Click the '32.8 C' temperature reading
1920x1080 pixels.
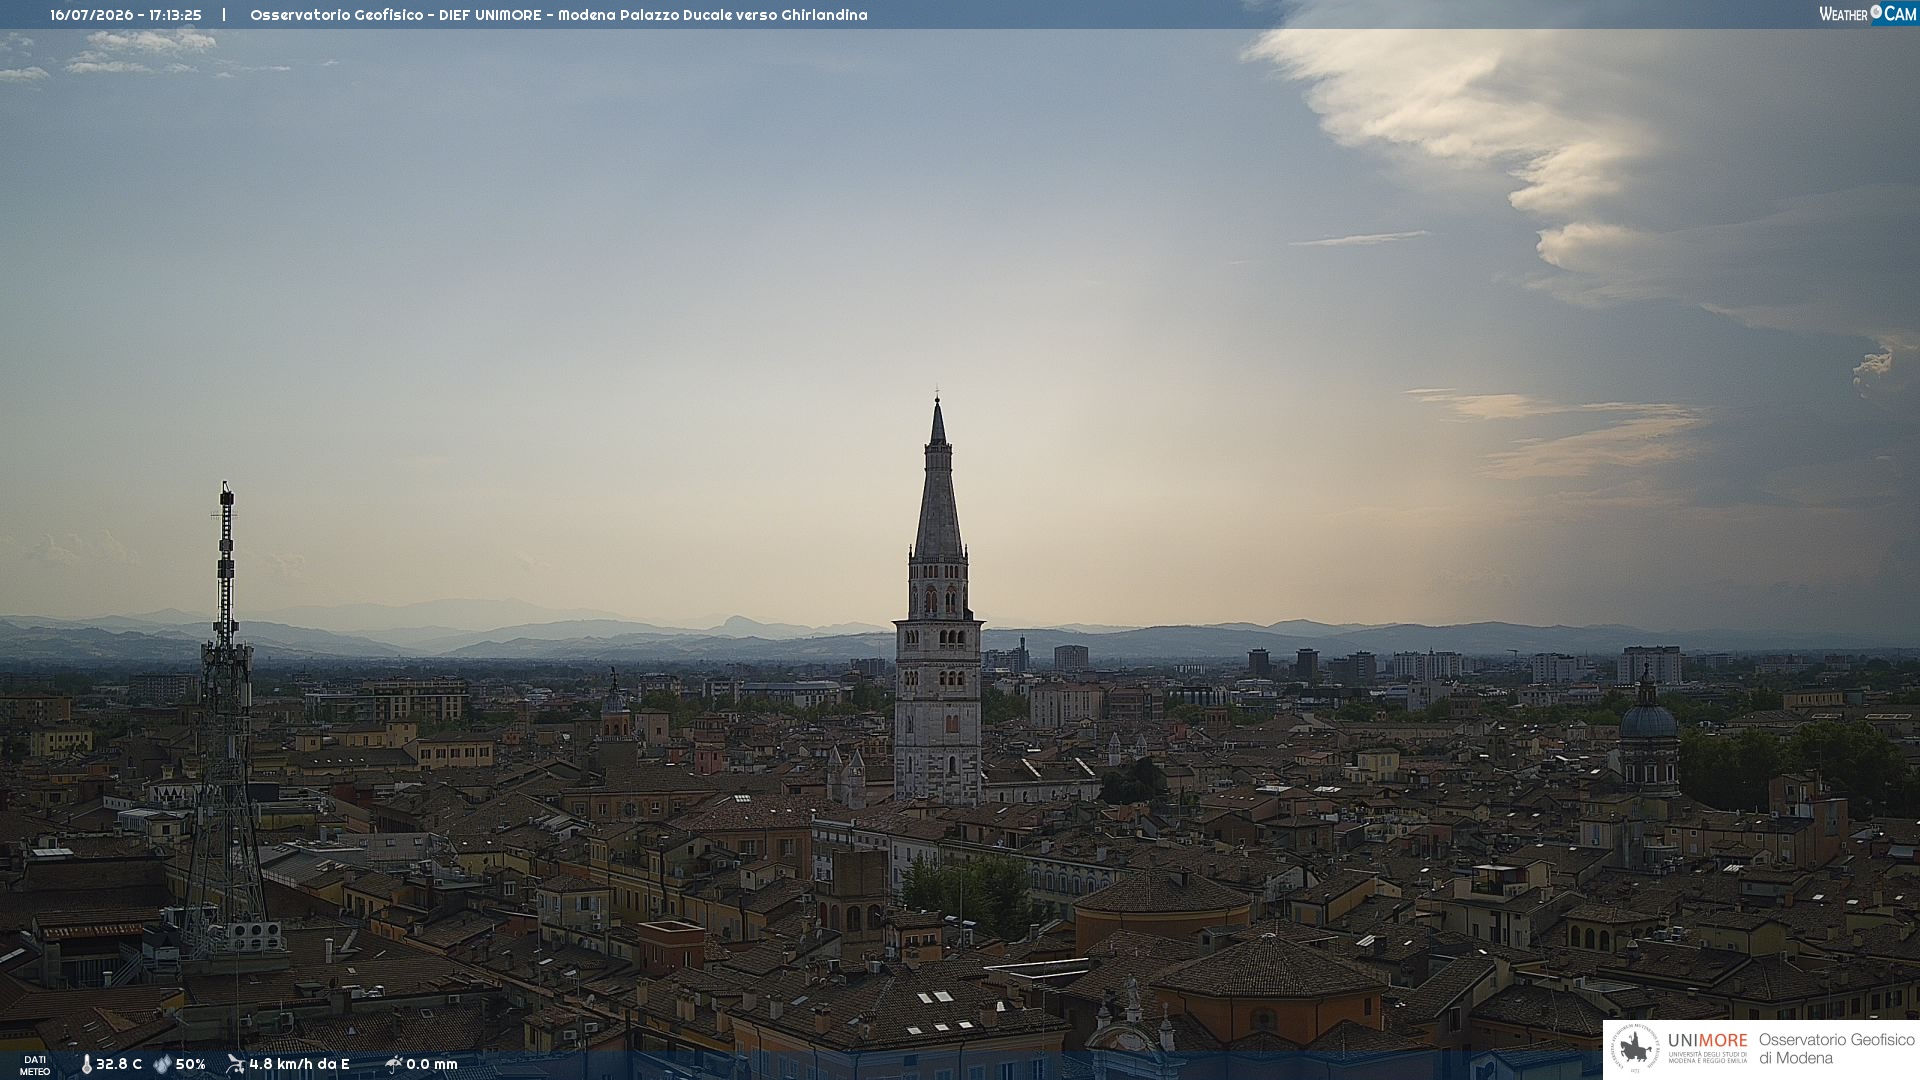click(119, 1064)
